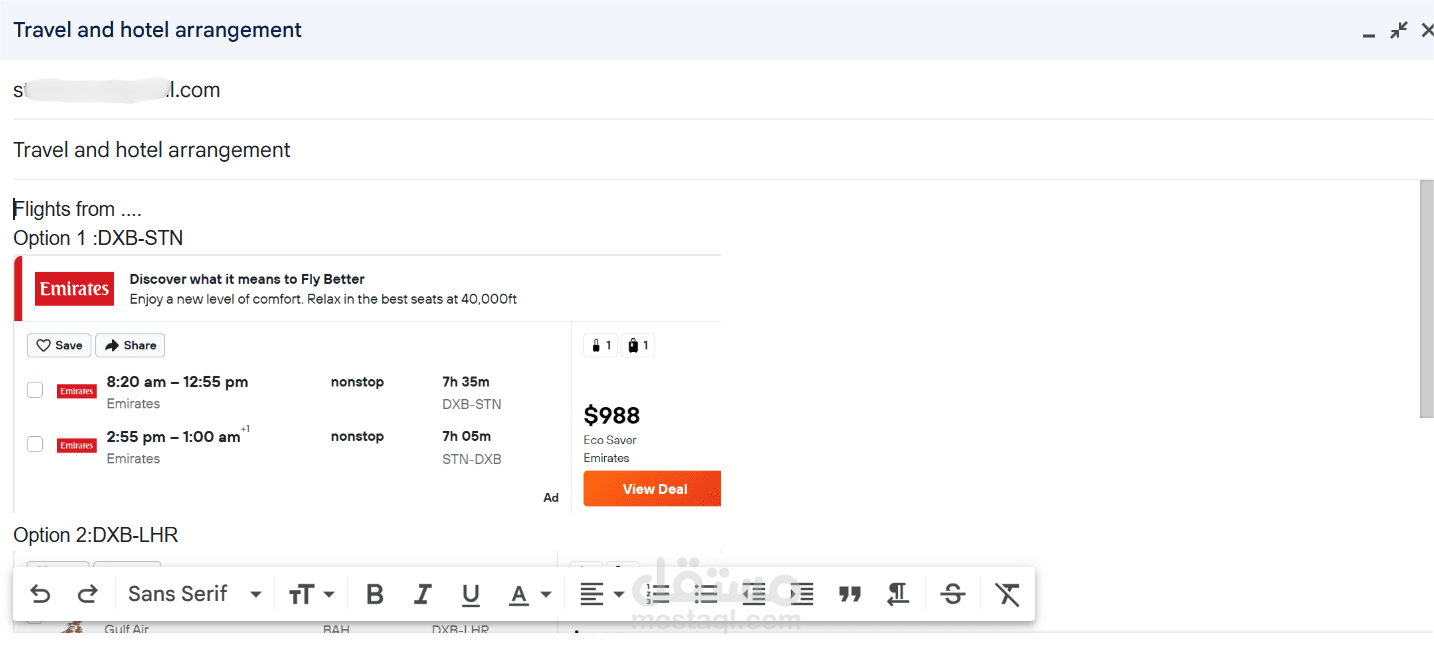Click the subject line field
The height and width of the screenshot is (648, 1434).
pos(717,150)
